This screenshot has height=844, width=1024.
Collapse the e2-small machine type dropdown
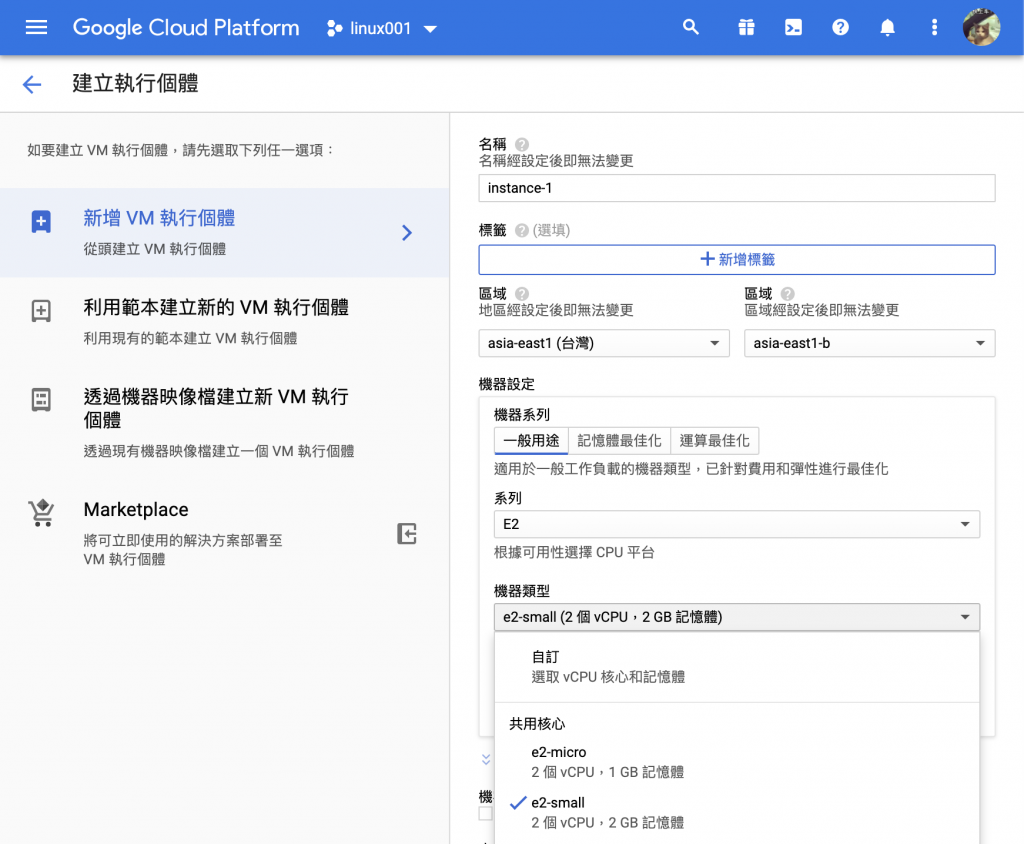coord(737,617)
